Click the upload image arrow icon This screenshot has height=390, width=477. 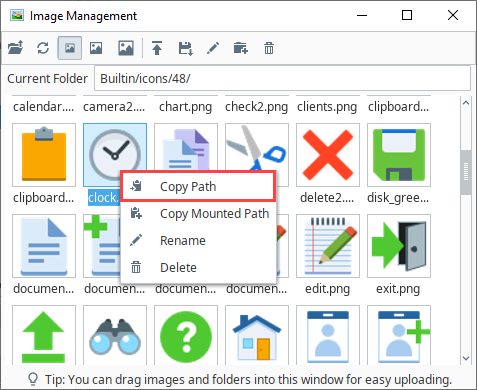pos(157,48)
